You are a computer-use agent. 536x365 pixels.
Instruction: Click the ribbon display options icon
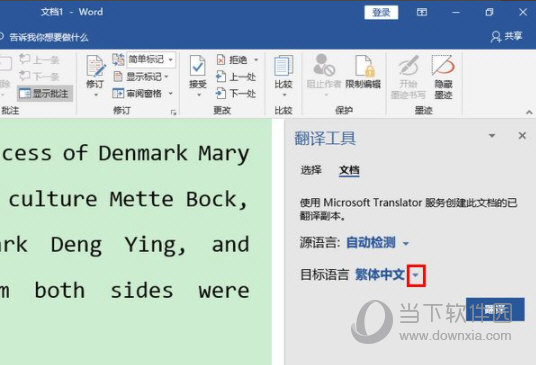422,12
